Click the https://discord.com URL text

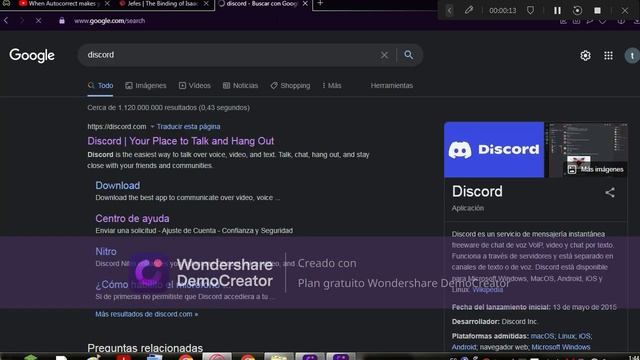point(117,127)
